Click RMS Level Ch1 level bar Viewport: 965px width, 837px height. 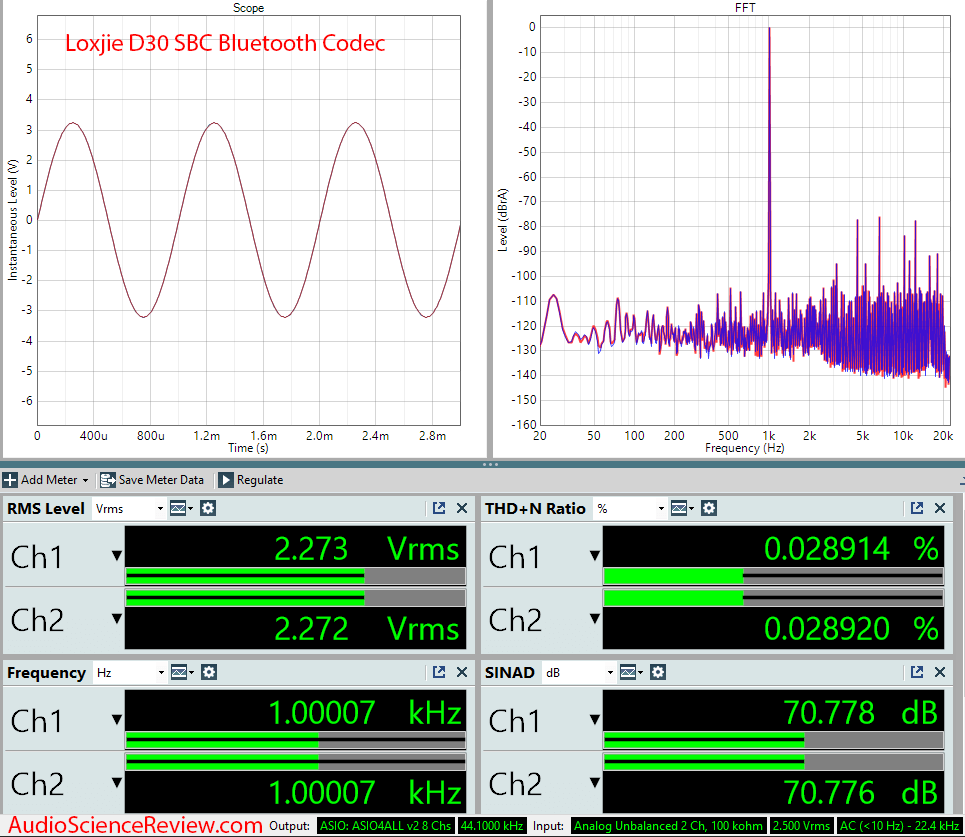pos(295,577)
